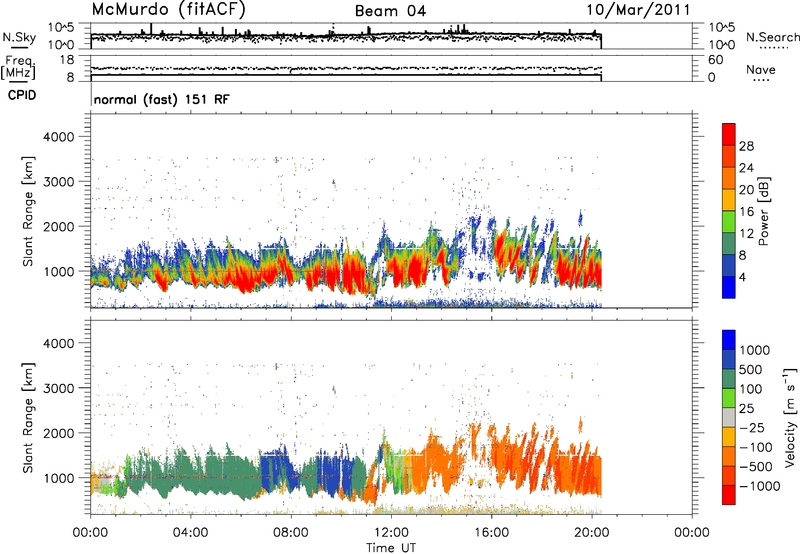Click the 'Beam 04' label
Image resolution: width=800 pixels, height=554 pixels.
390,11
